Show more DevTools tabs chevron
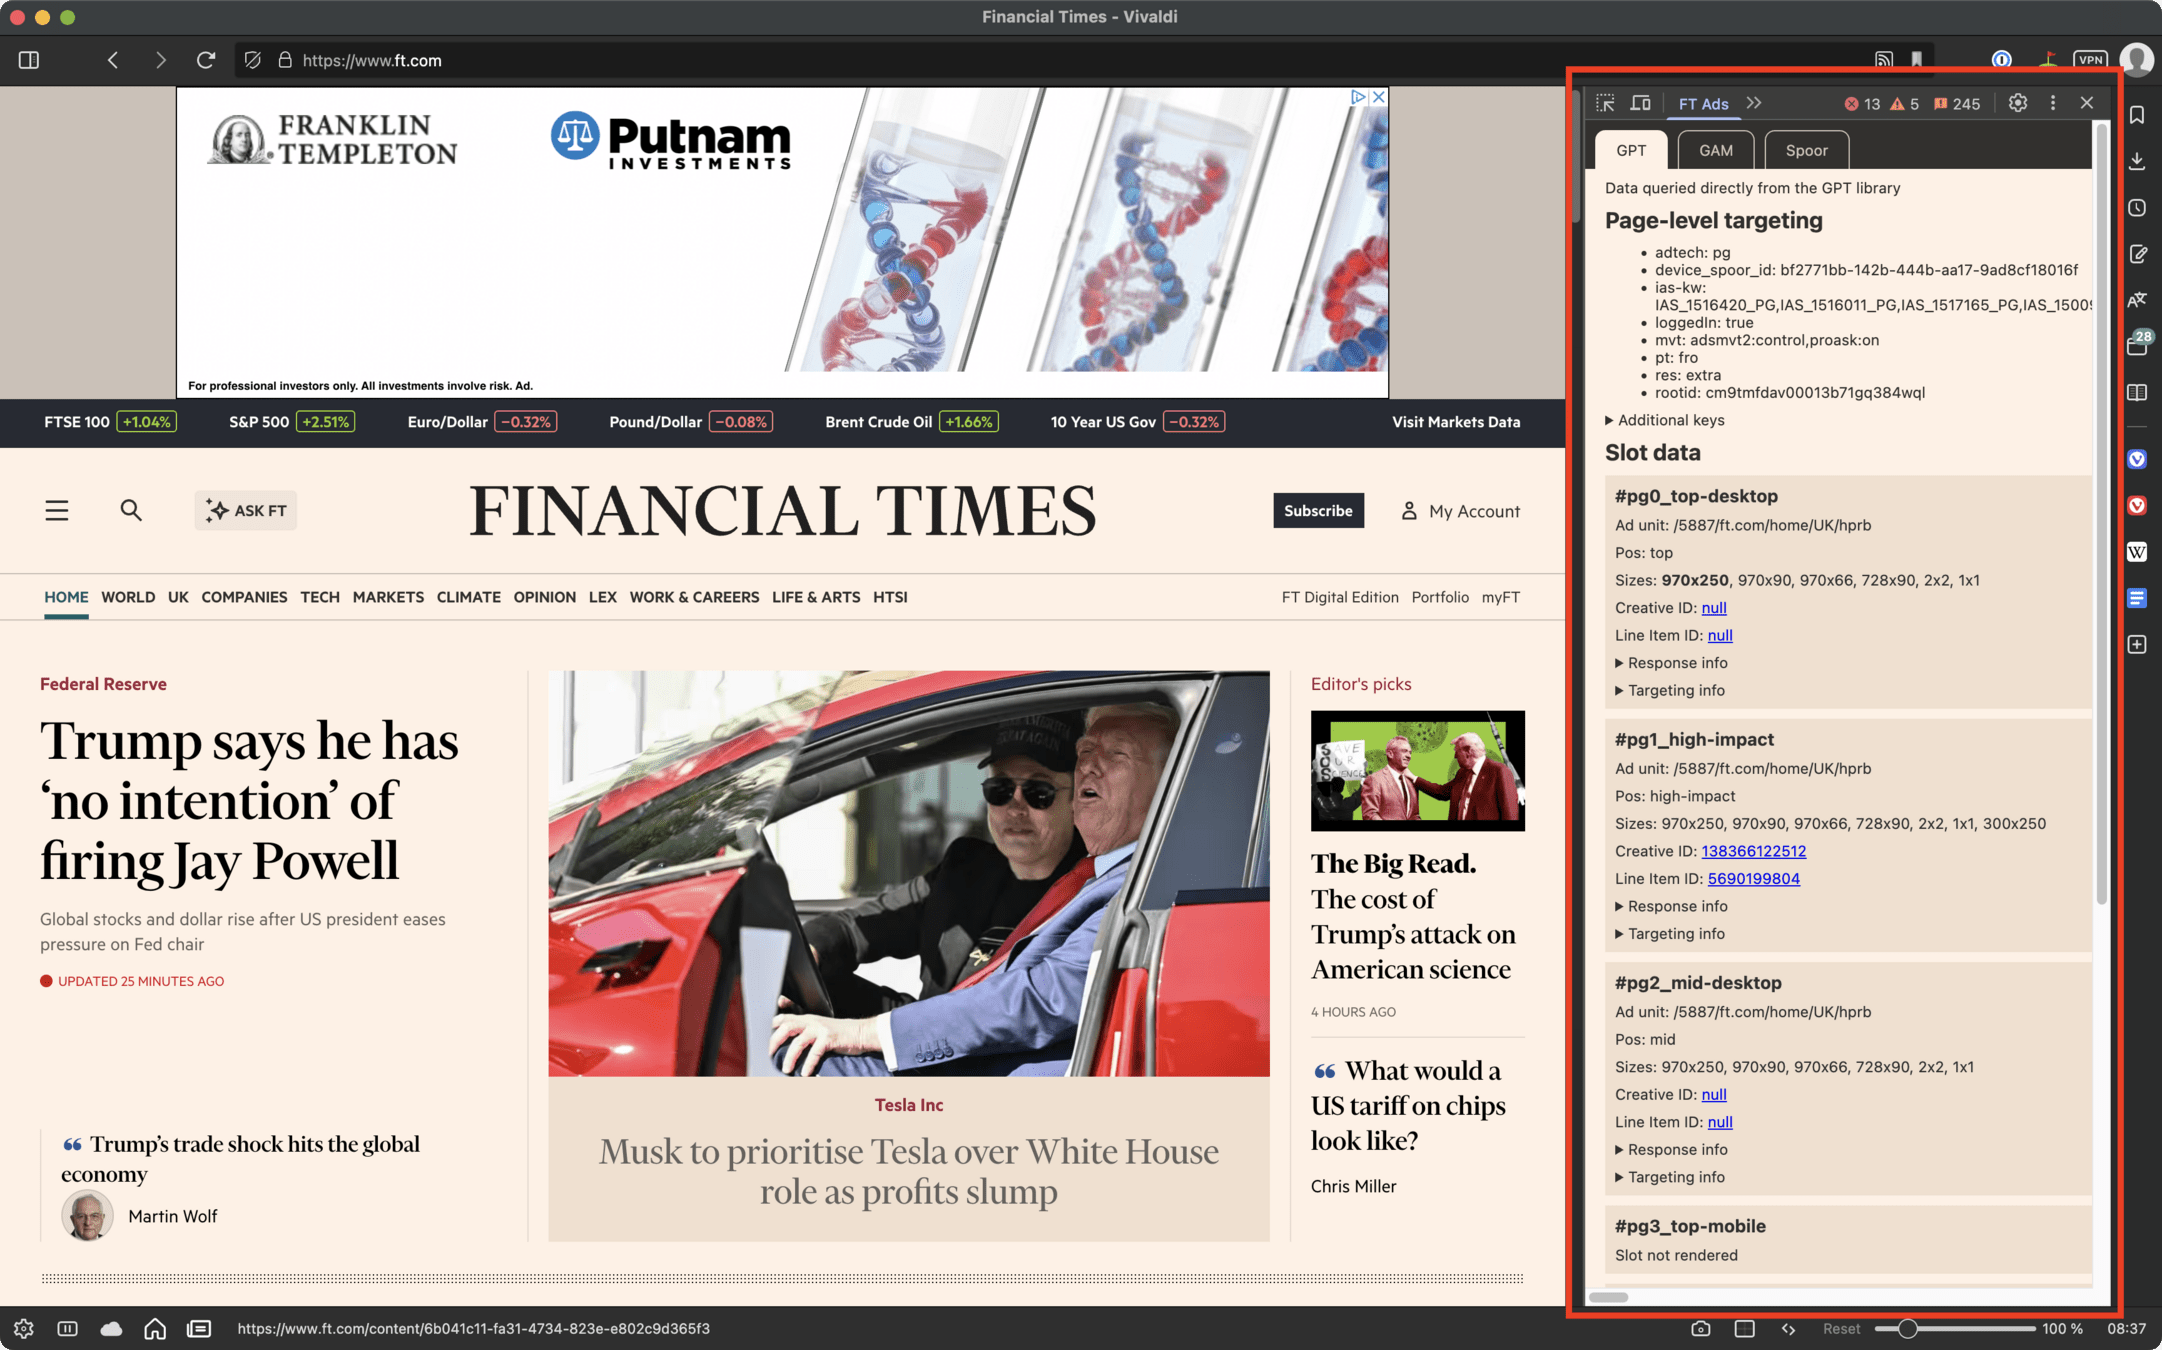This screenshot has height=1350, width=2162. coord(1754,103)
